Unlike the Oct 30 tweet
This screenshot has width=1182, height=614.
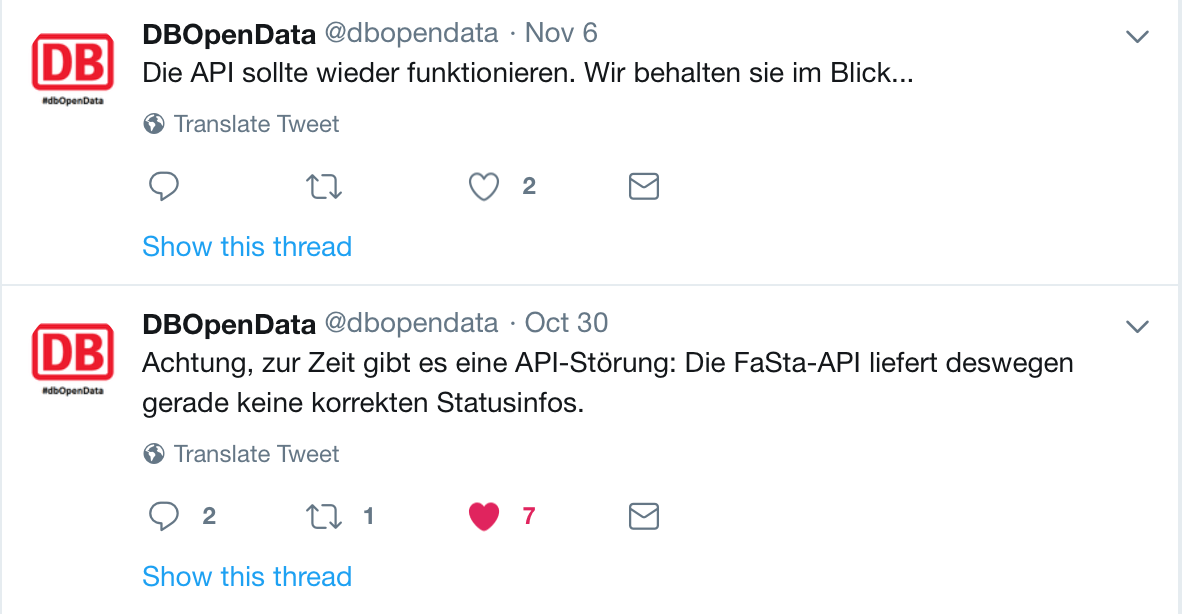tap(484, 516)
